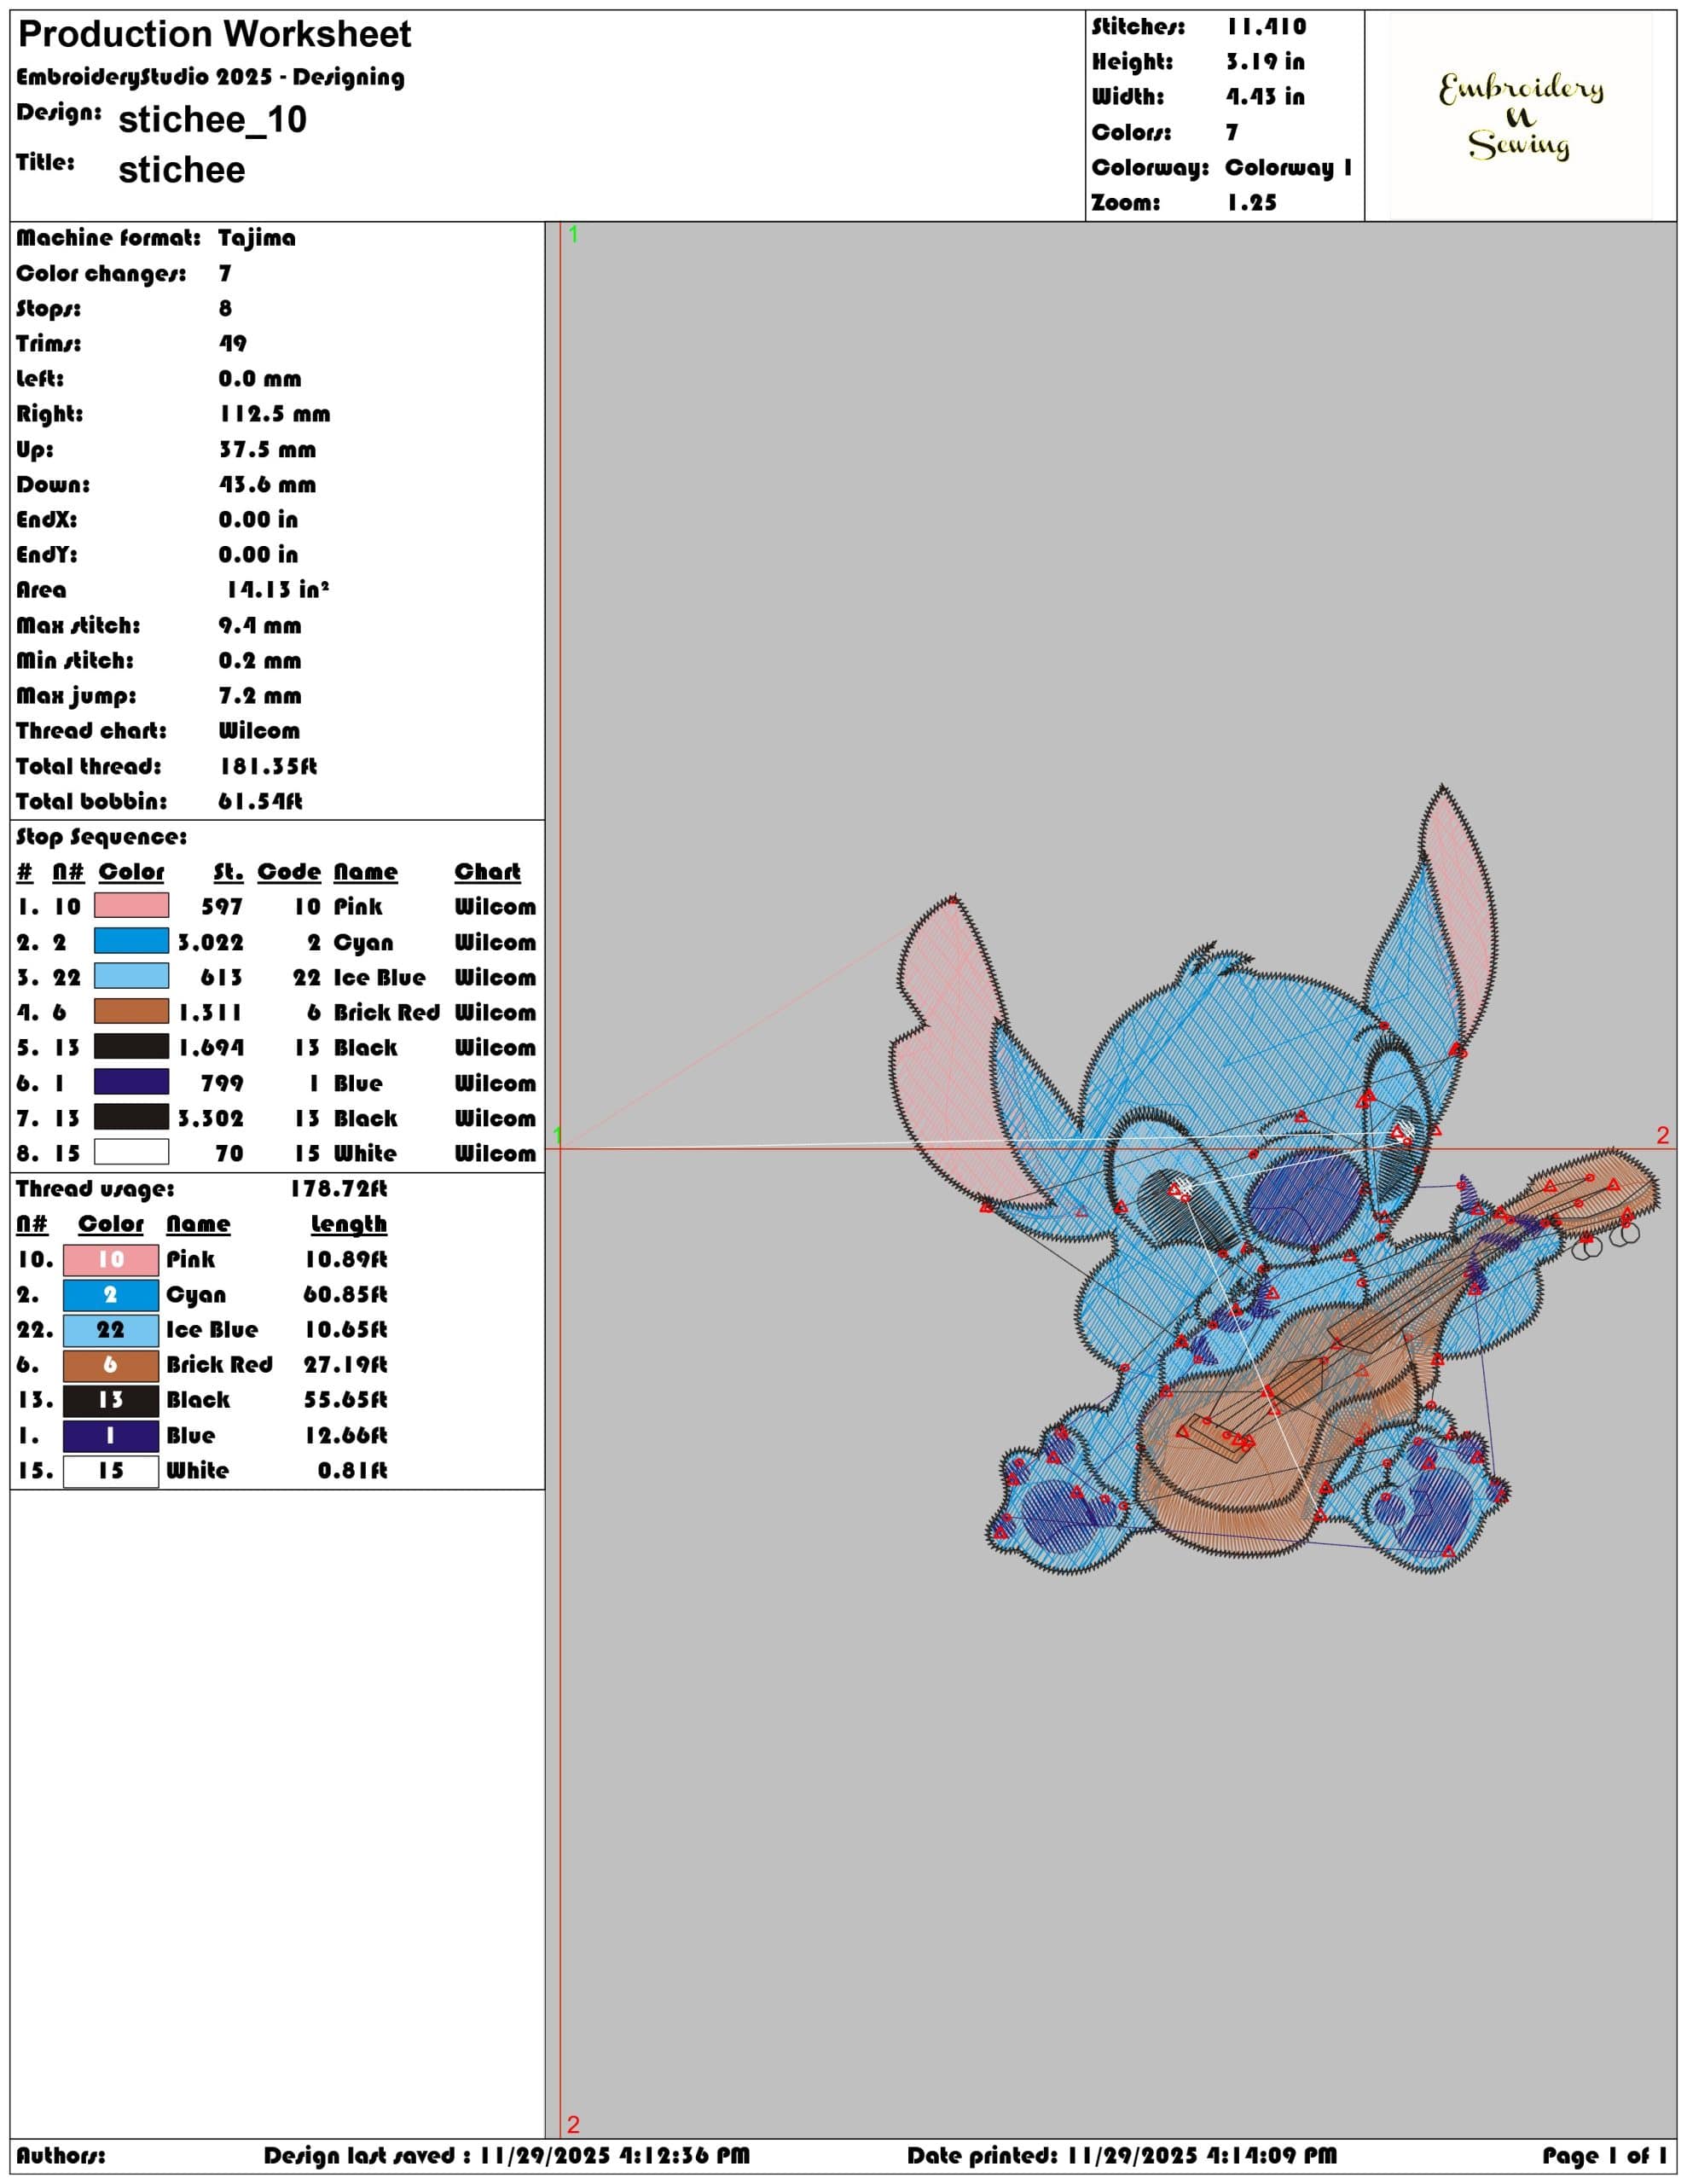The height and width of the screenshot is (2184, 1687).
Task: Click the St. column header in Stop Sequence
Action: (x=228, y=872)
